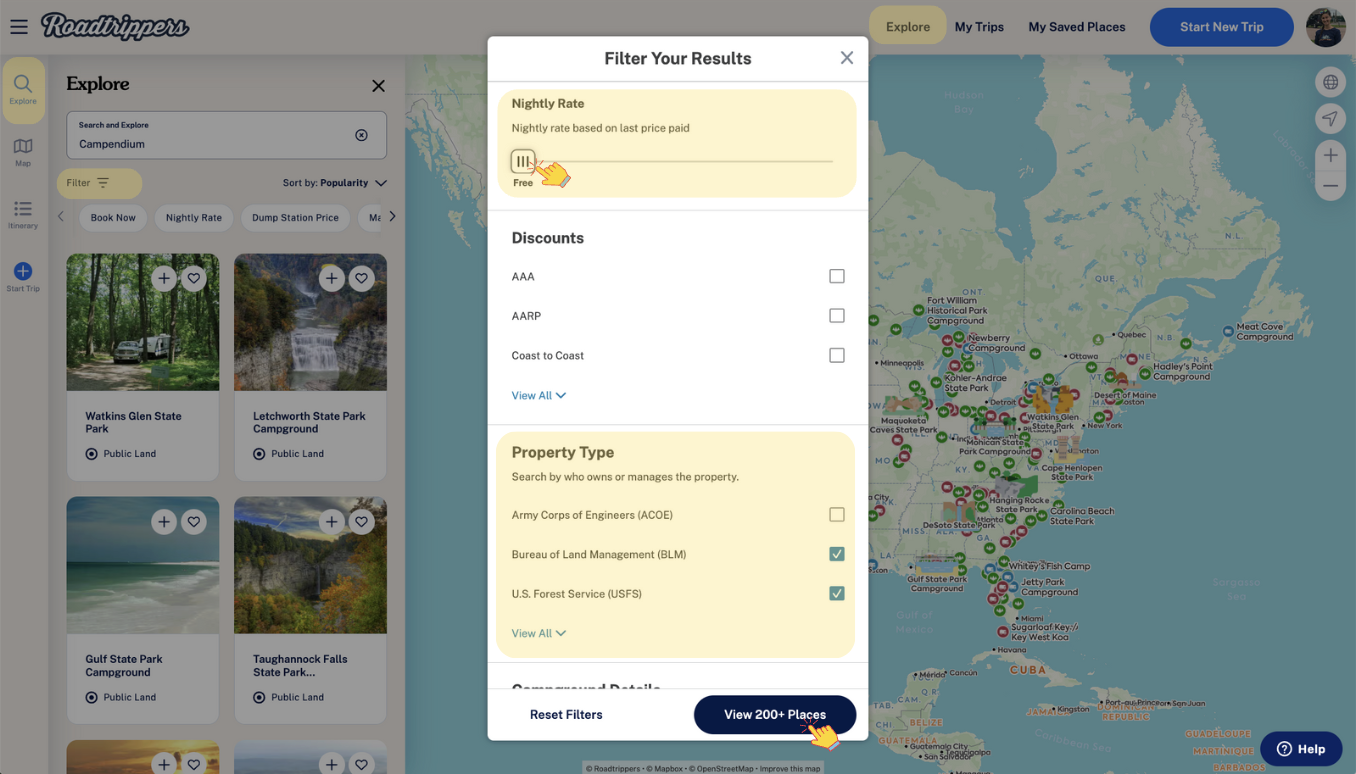
Task: Open Watkins Glen State Park photo
Action: tap(142, 323)
